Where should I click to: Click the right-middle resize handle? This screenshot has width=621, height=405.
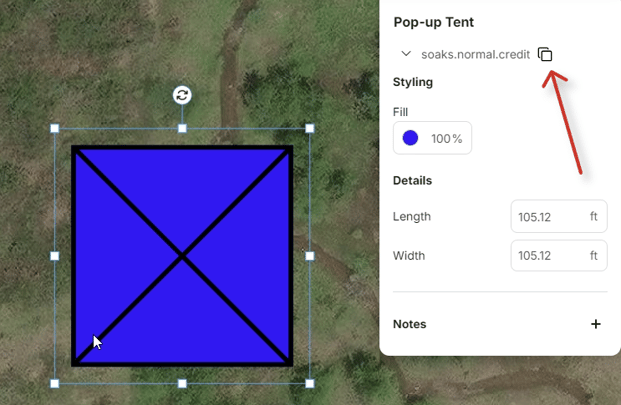click(310, 256)
